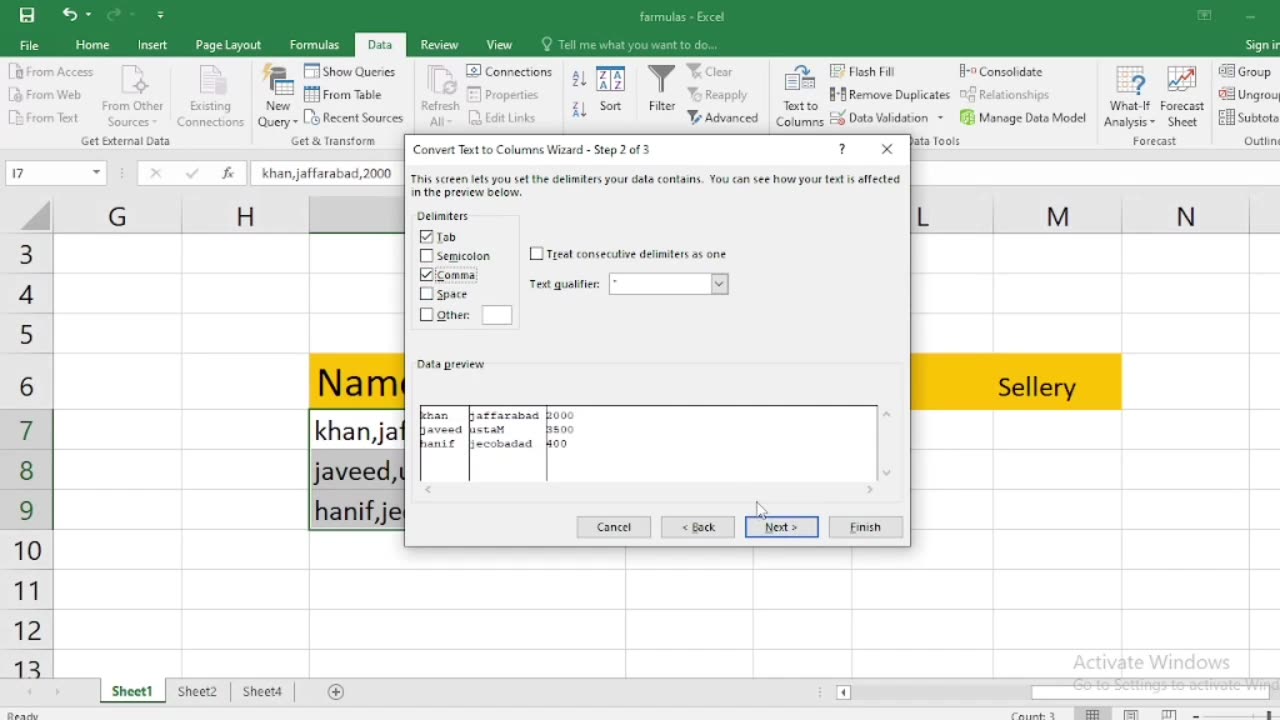Screen dimensions: 1280x720
Task: Open the File menu
Action: coord(29,45)
